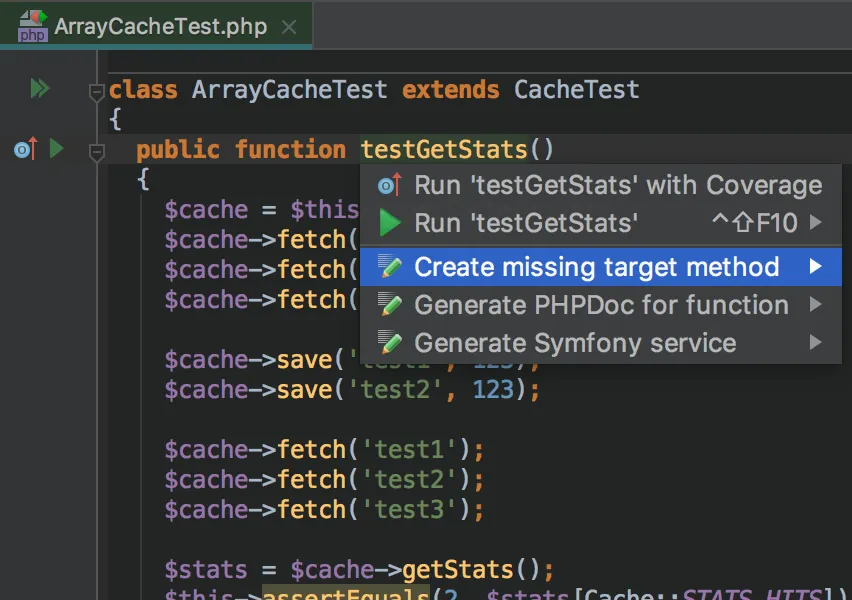This screenshot has width=852, height=600.
Task: Click the CacheTest parent class name
Action: pyautogui.click(x=577, y=90)
